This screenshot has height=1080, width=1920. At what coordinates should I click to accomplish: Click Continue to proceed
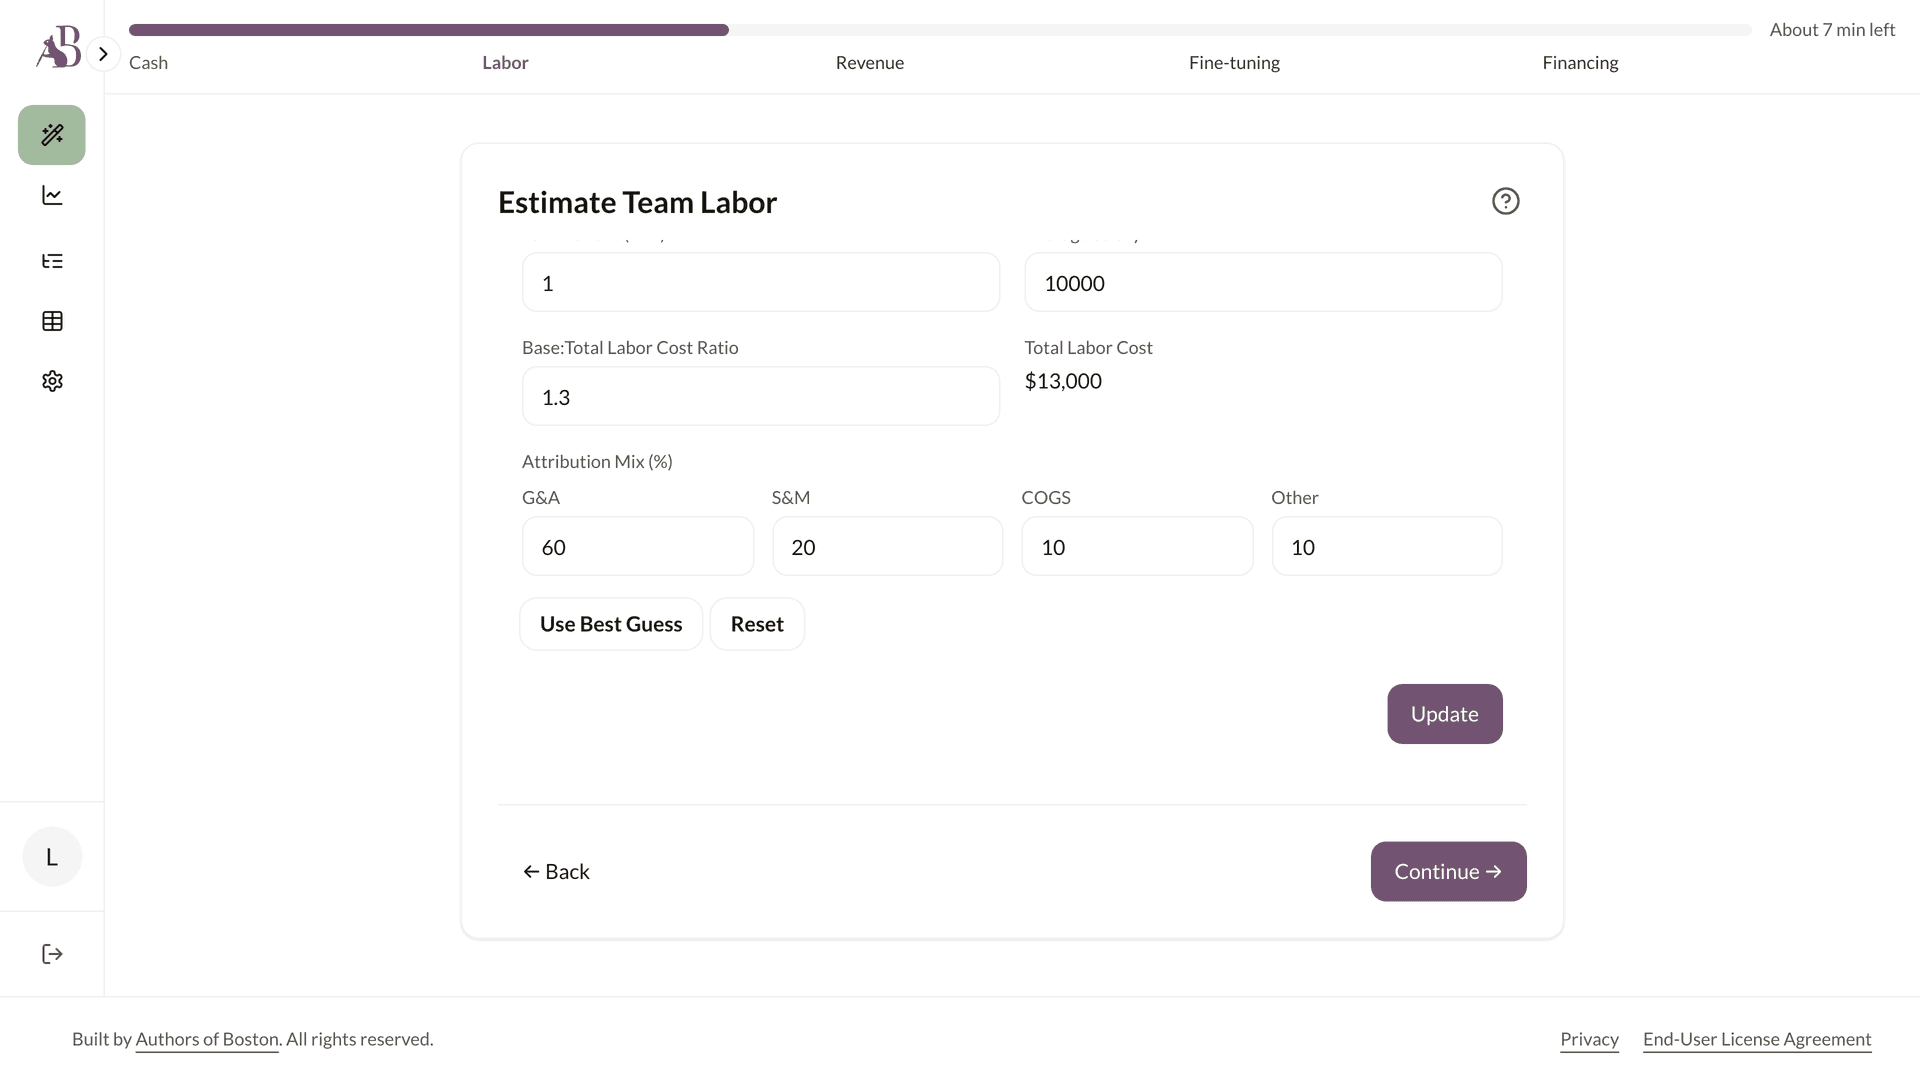pyautogui.click(x=1448, y=871)
